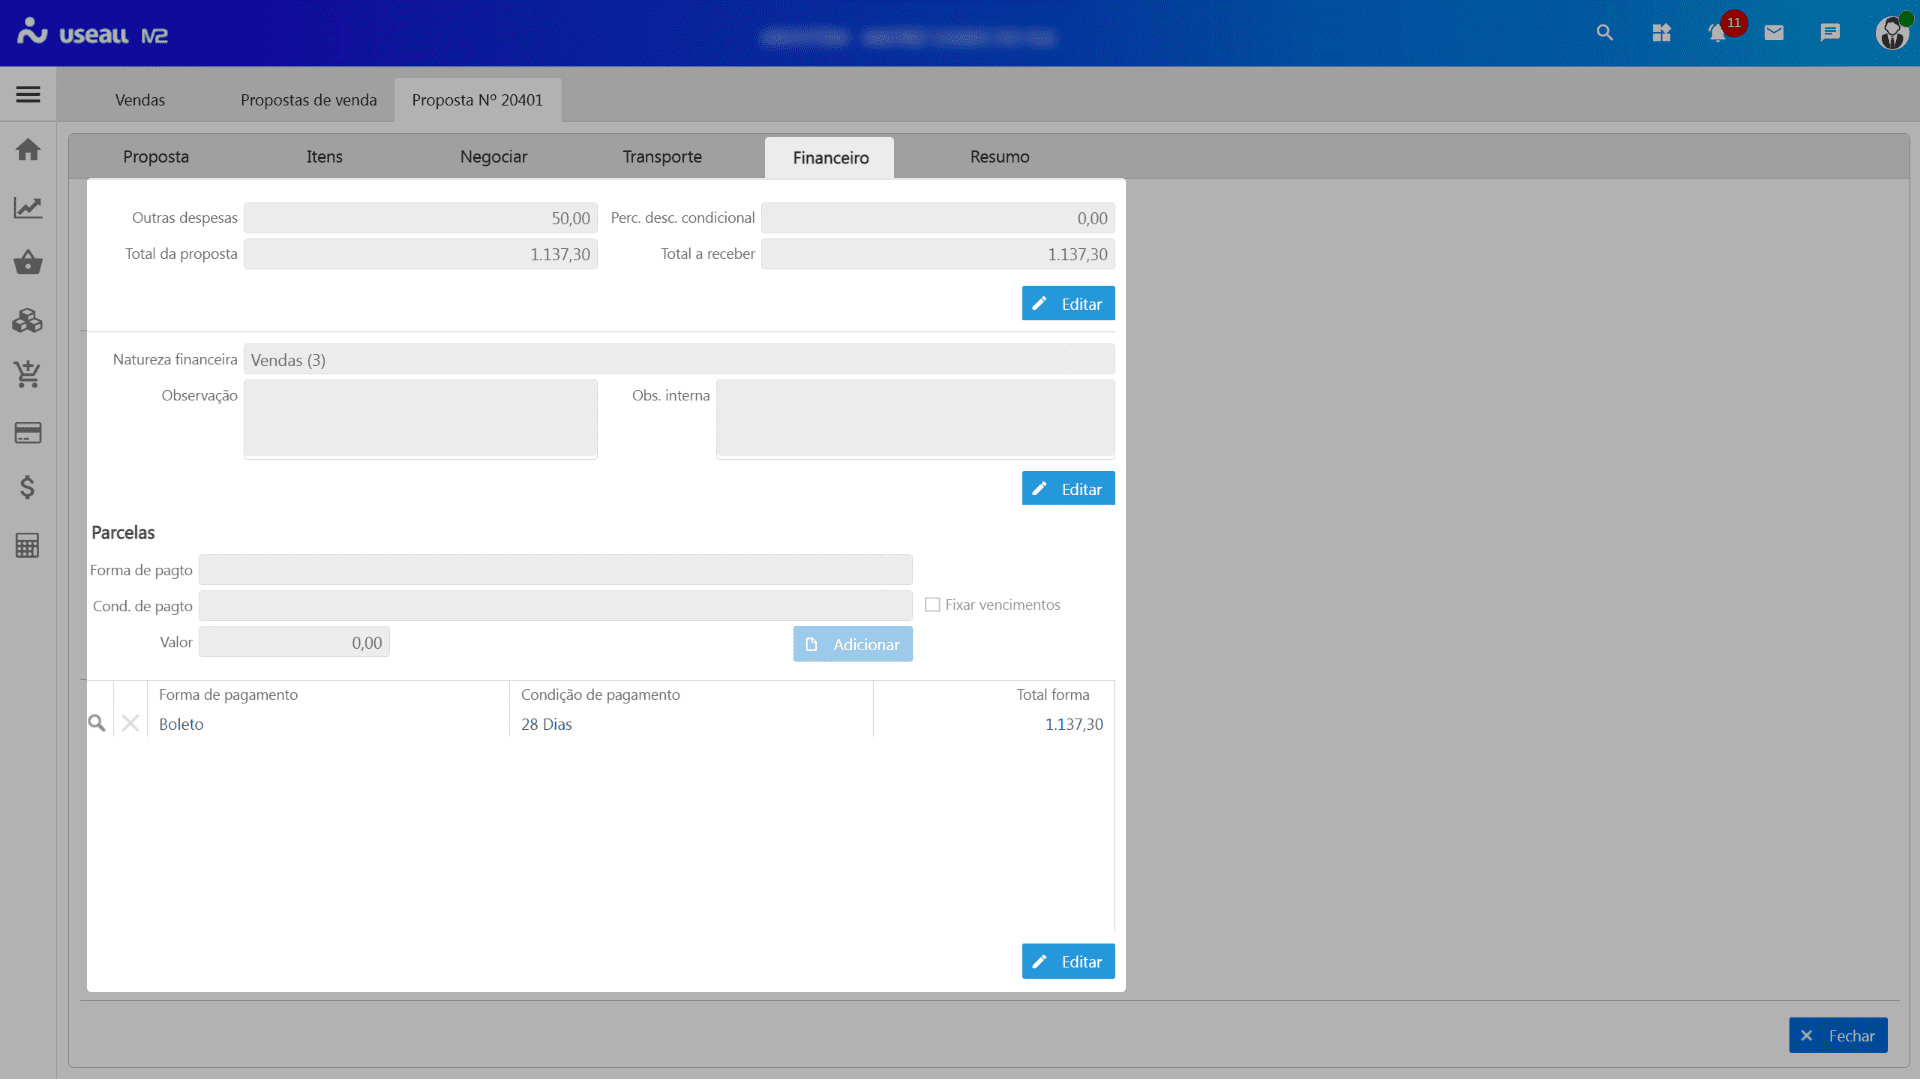The image size is (1920, 1080).
Task: Open the Forma de pagto dropdown field
Action: (555, 570)
